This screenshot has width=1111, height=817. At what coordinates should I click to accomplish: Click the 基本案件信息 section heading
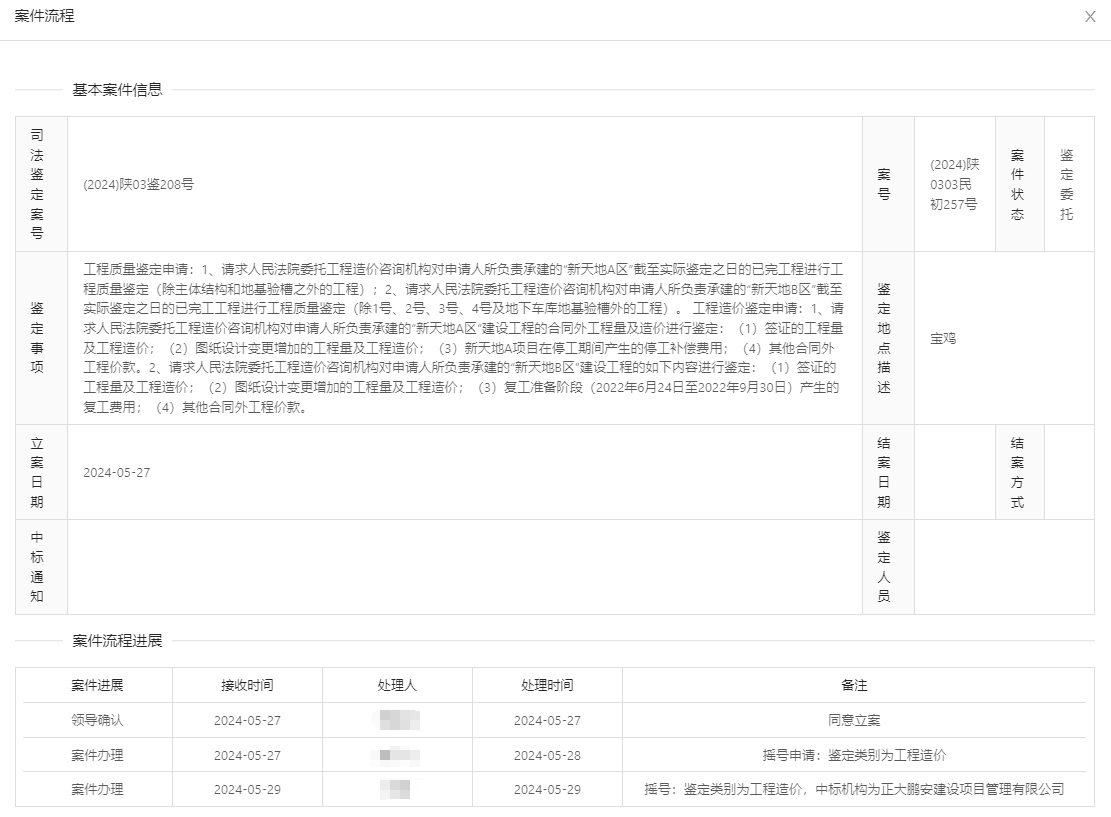(x=117, y=90)
